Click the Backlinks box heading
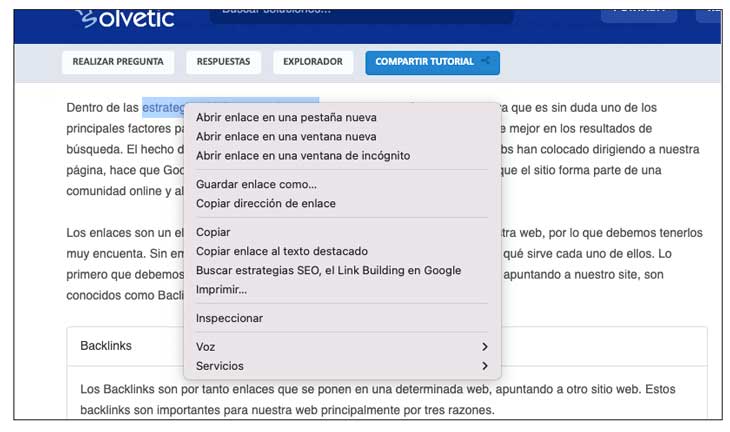Screen dimensions: 730x432 pyautogui.click(x=106, y=346)
